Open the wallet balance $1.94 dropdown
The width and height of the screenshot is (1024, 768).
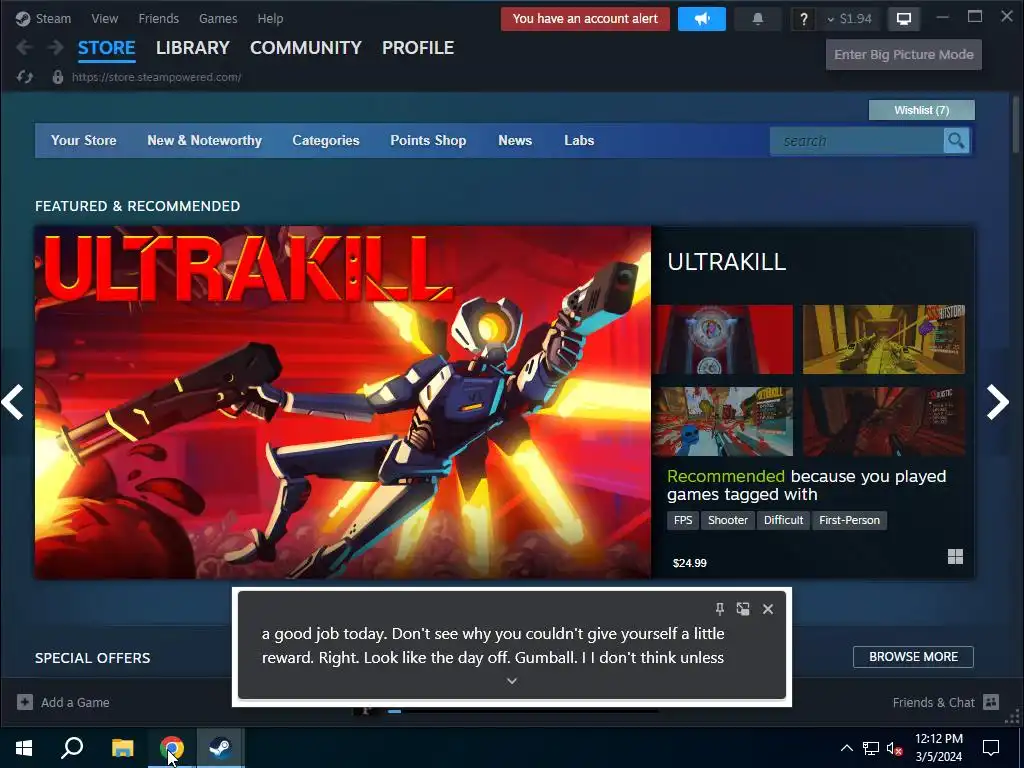(x=849, y=19)
